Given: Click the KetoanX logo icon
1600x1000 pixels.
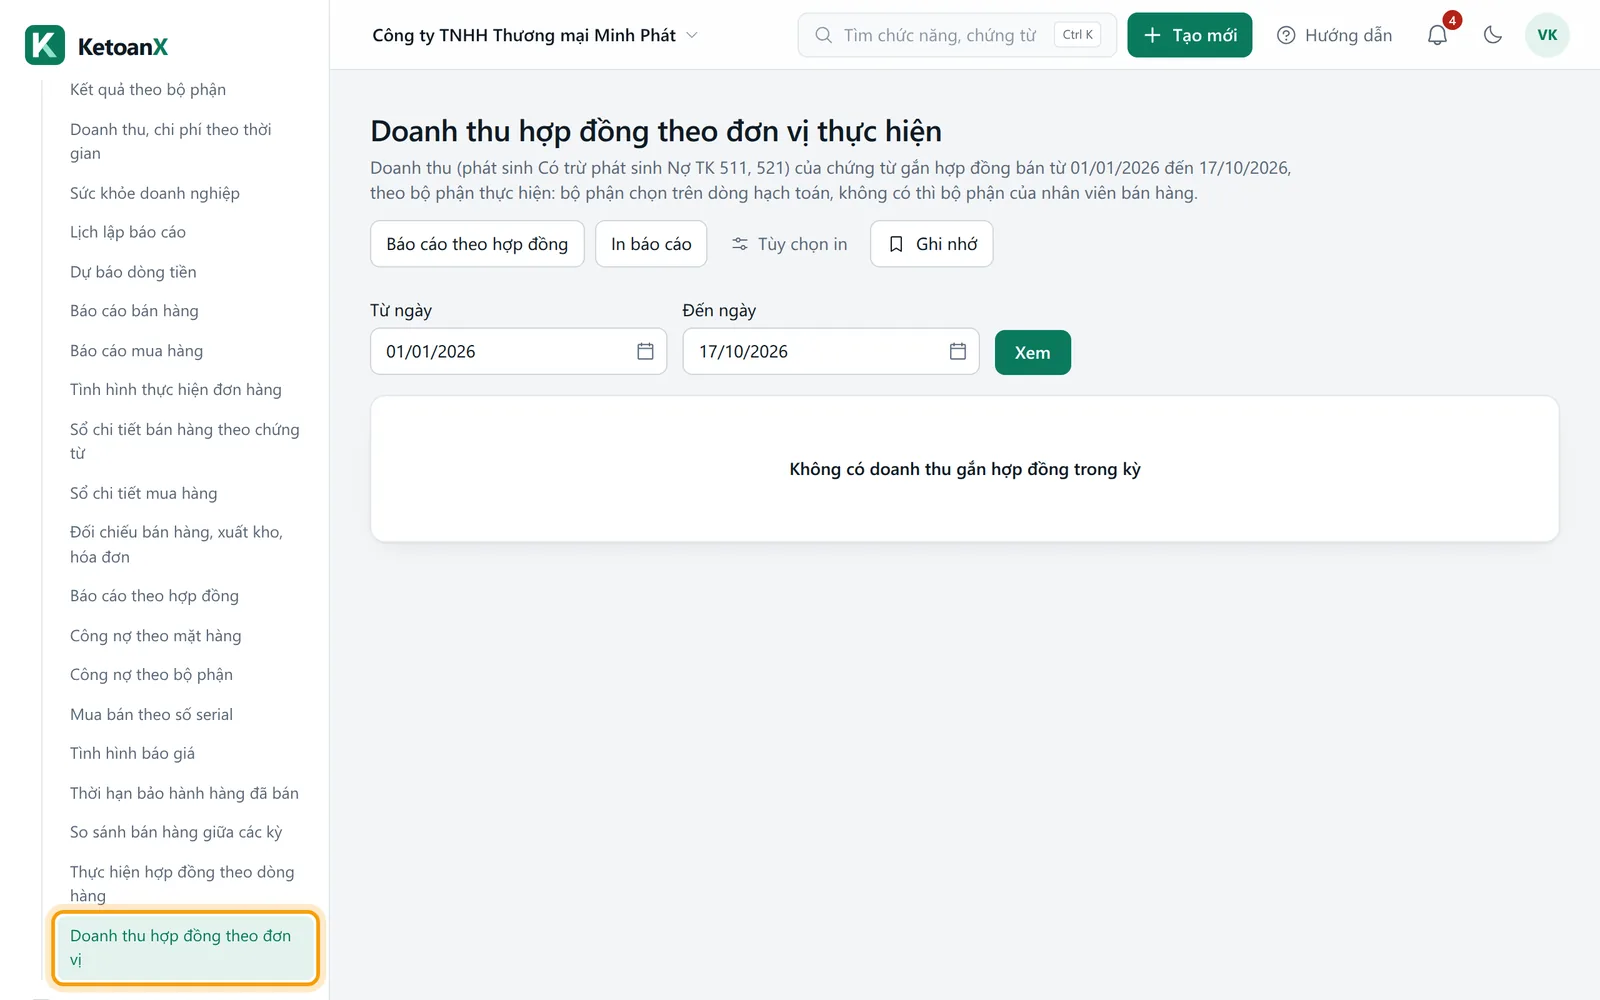Looking at the screenshot, I should pos(45,45).
